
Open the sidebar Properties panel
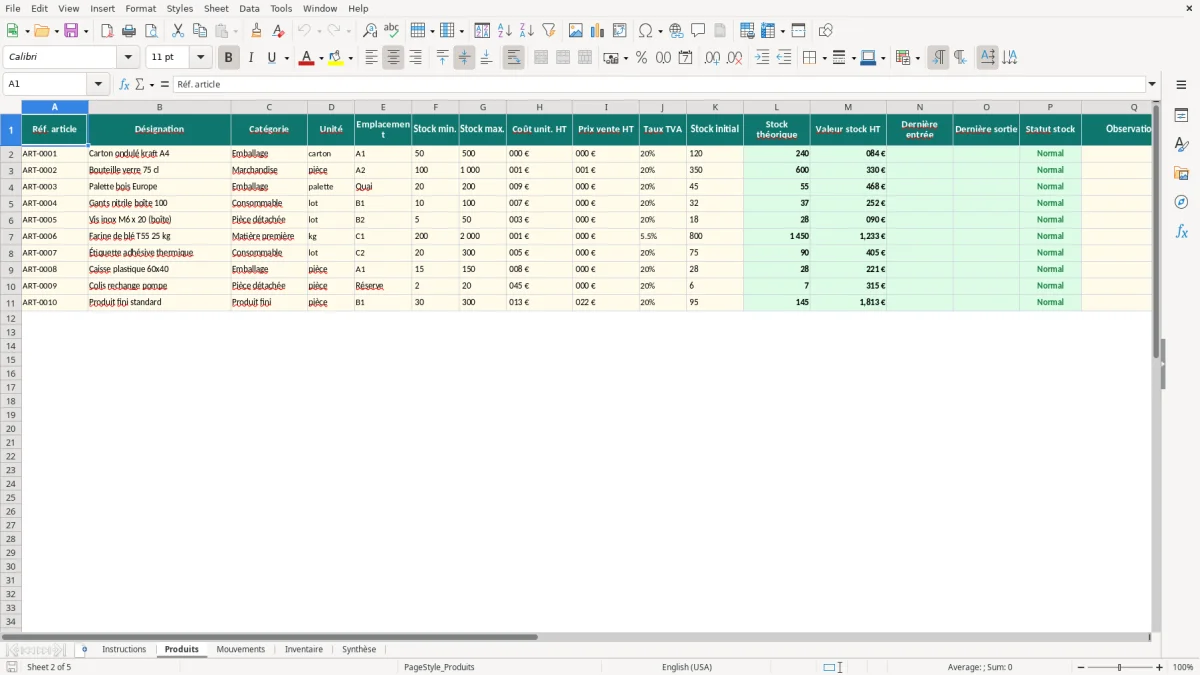click(1181, 115)
